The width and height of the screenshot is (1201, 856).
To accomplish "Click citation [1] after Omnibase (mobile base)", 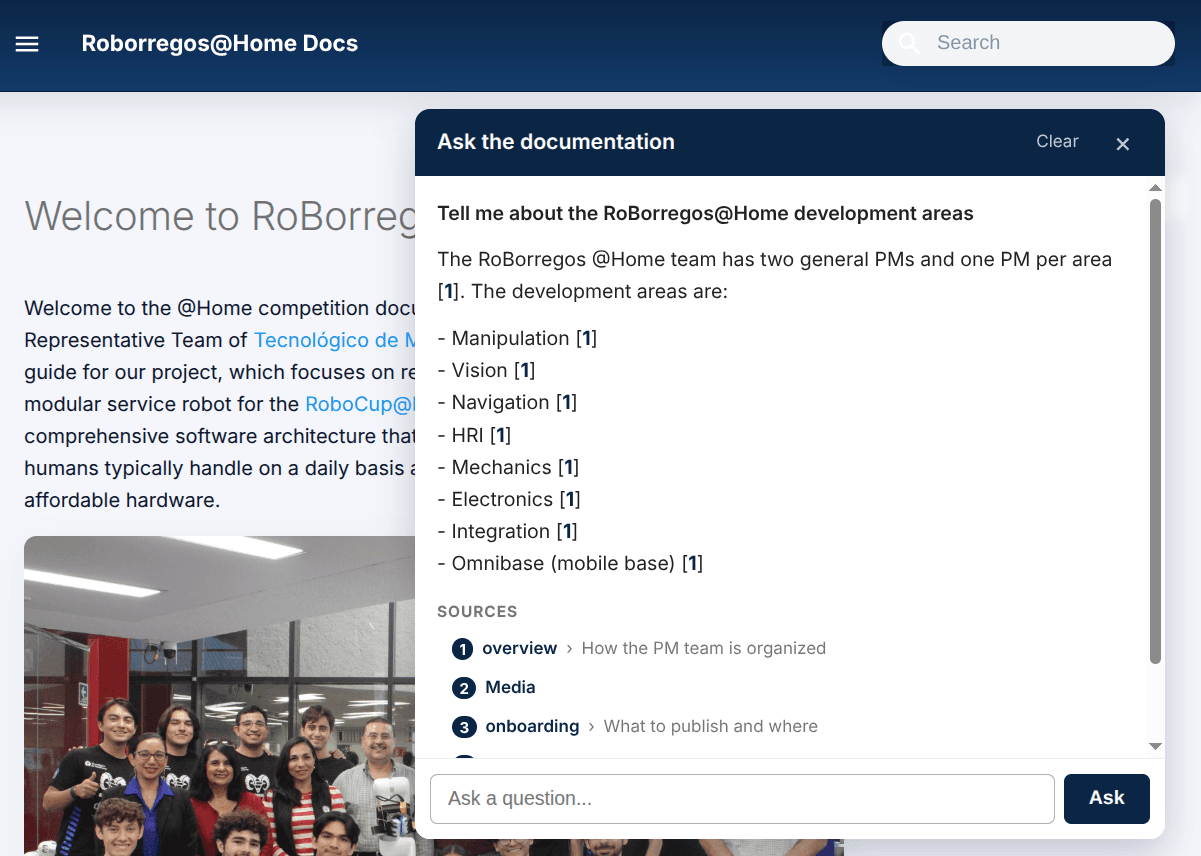I will pos(692,563).
